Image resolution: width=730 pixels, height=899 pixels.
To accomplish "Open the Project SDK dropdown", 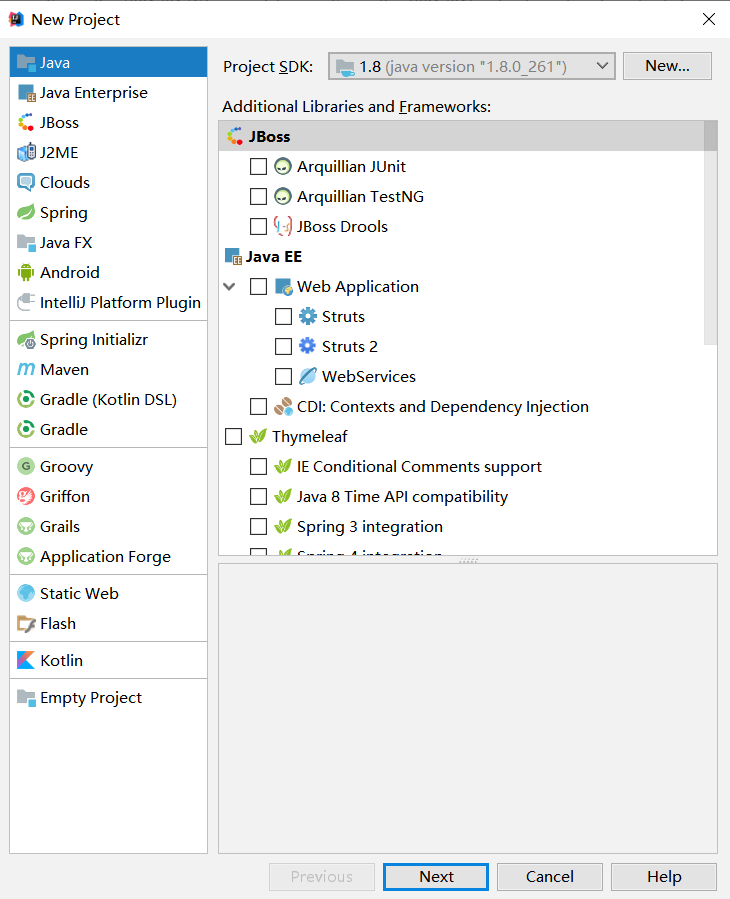I will [x=471, y=67].
